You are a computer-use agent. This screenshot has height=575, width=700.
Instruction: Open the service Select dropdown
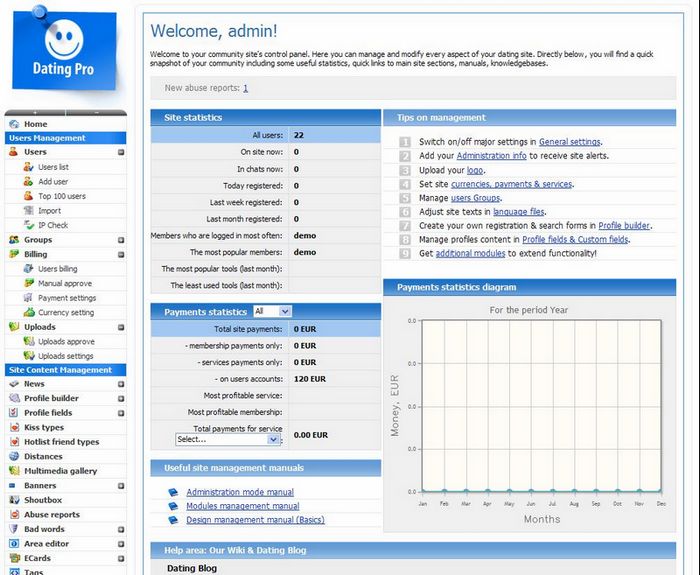click(x=228, y=439)
